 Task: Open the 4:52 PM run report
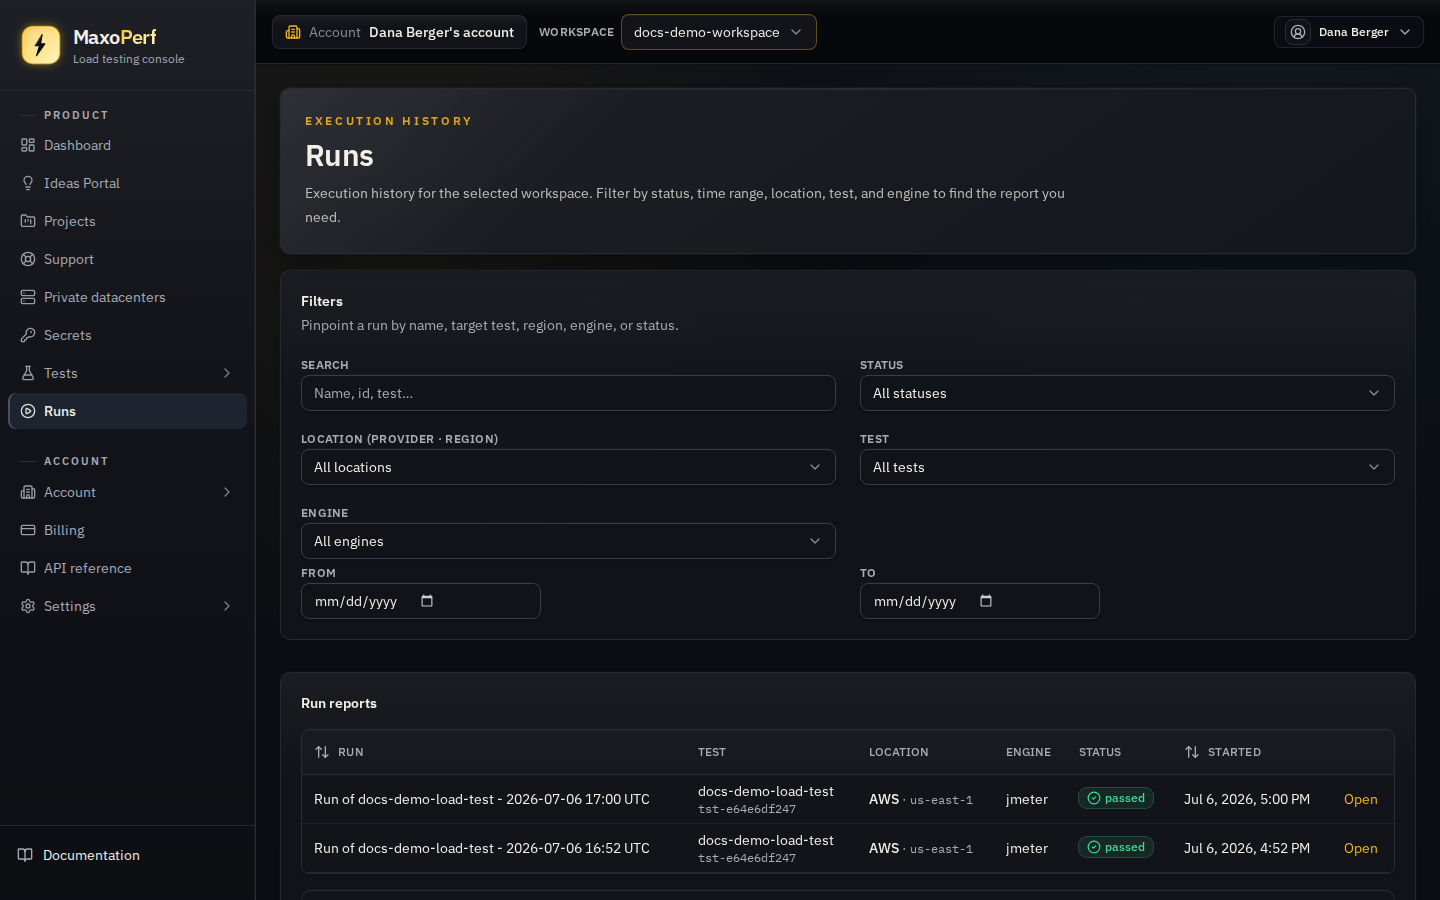pyautogui.click(x=1360, y=848)
